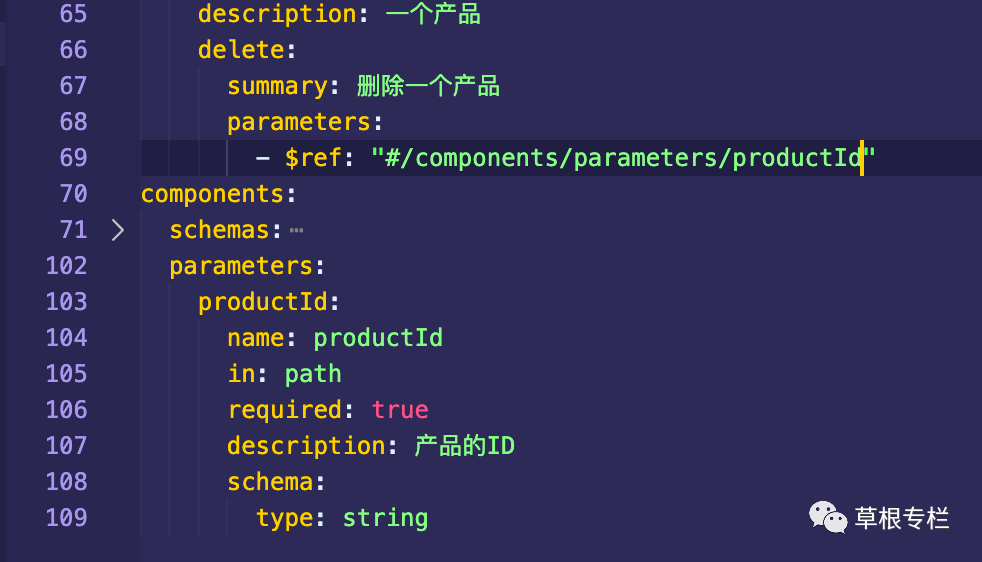The height and width of the screenshot is (562, 982).
Task: Click the WeChat logo icon in watermark
Action: (827, 518)
